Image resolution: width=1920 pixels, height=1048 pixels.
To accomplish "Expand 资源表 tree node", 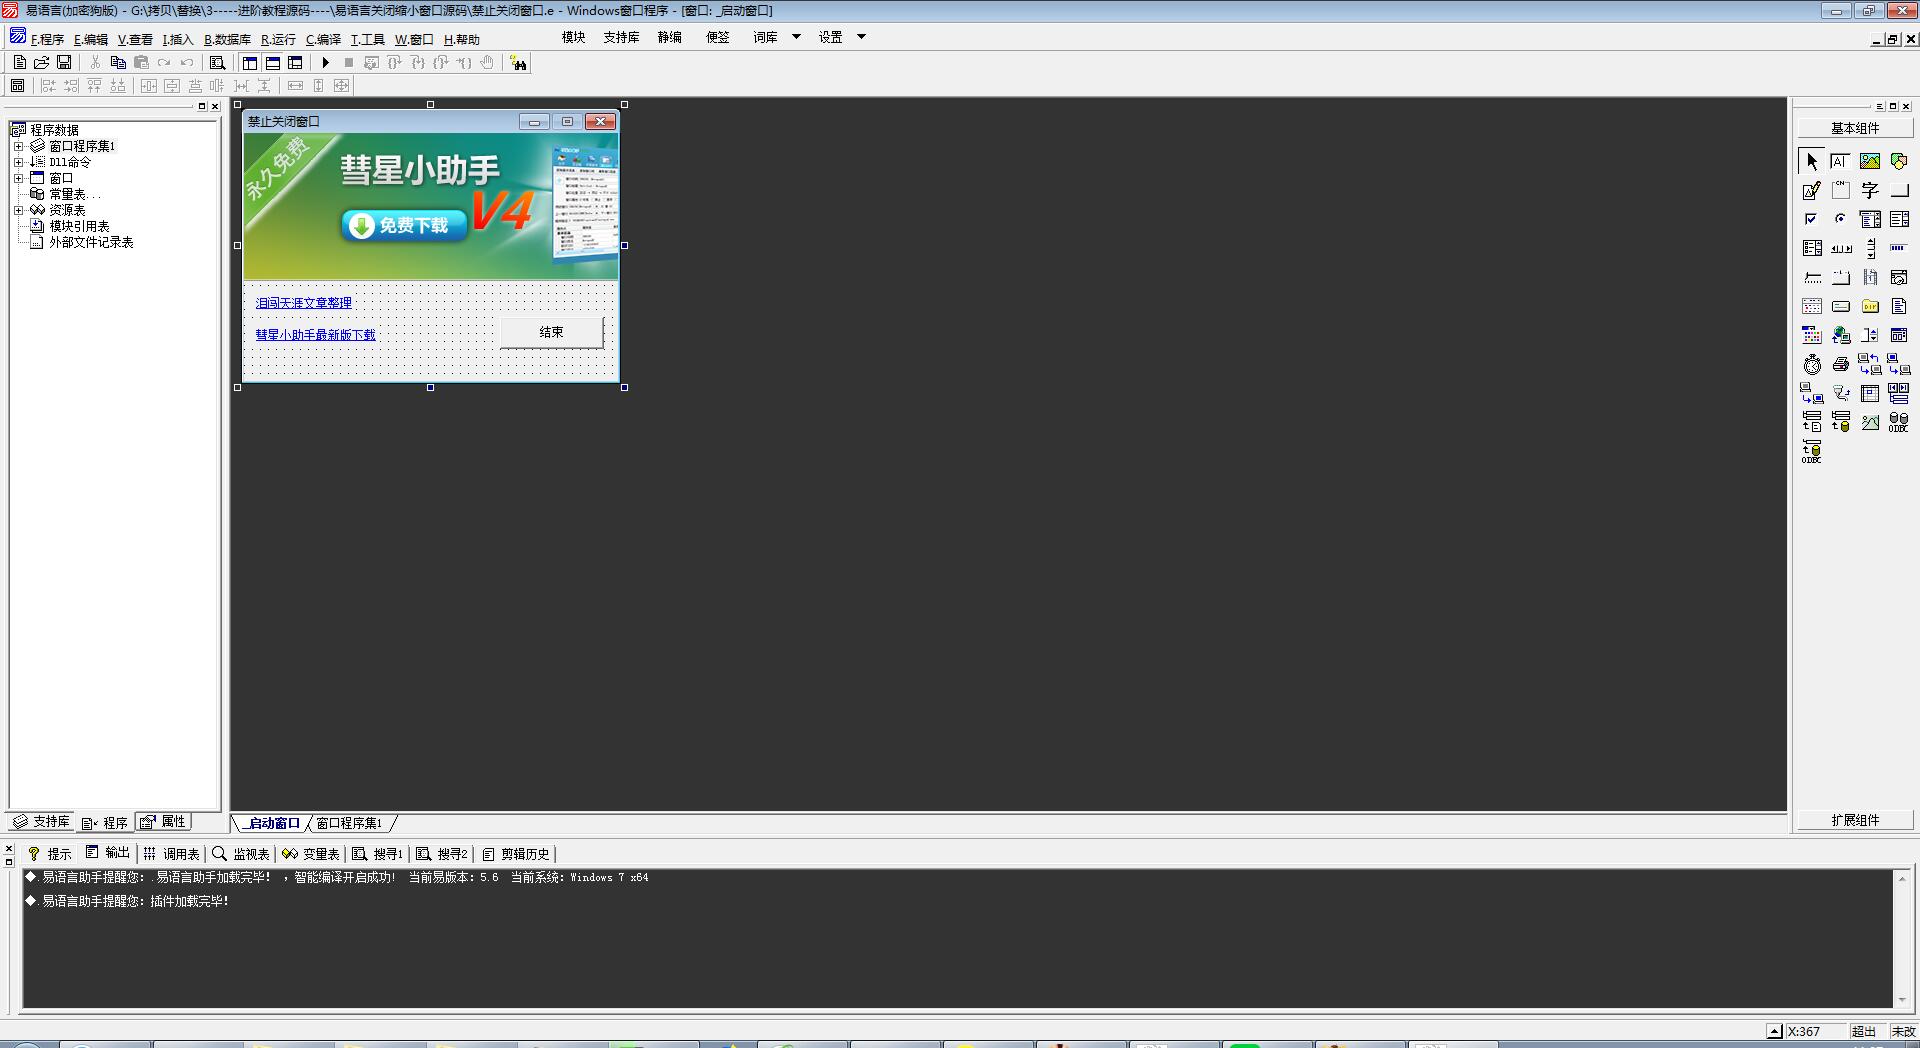I will (x=18, y=210).
